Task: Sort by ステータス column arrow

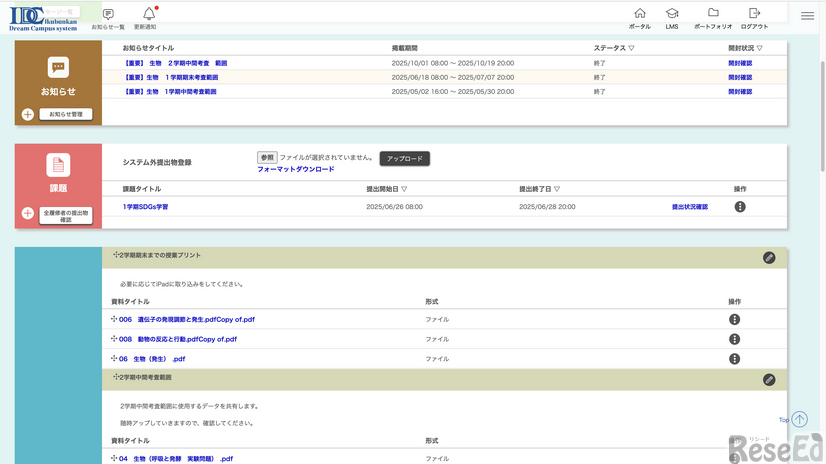Action: coord(631,48)
